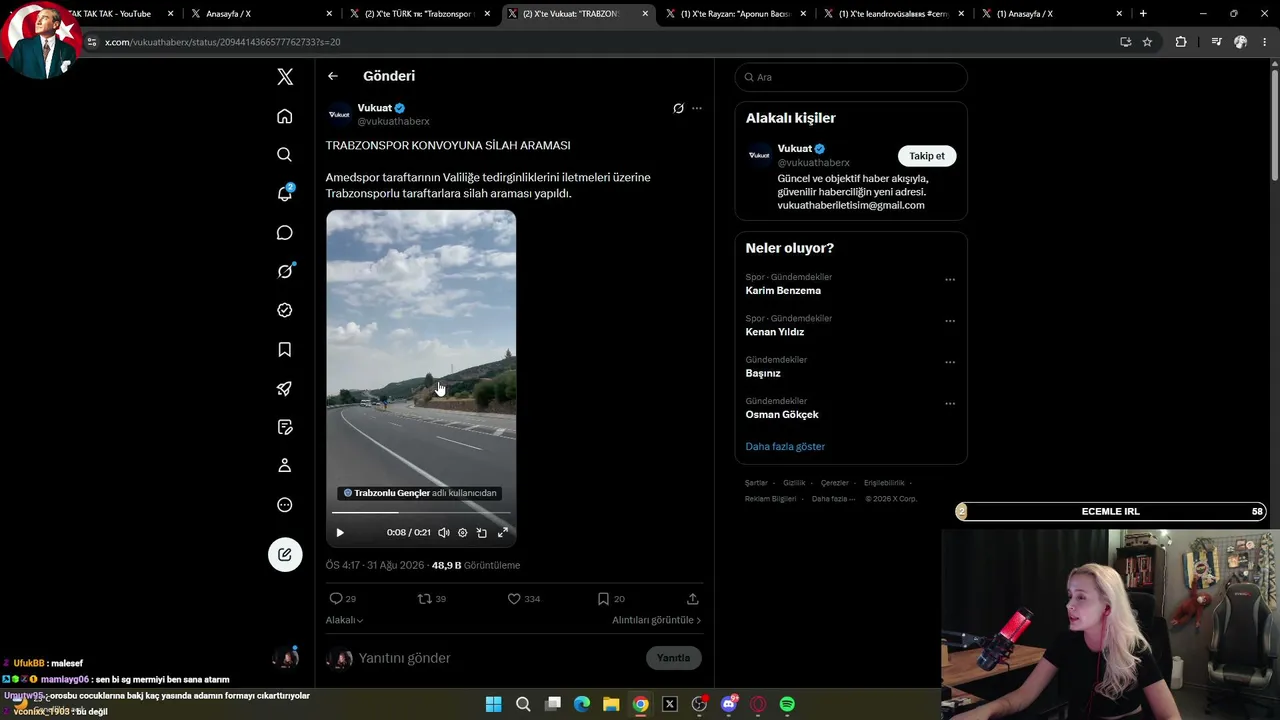This screenshot has height=720, width=1280.
Task: Bookmark this page with the star icon
Action: coord(1147,42)
